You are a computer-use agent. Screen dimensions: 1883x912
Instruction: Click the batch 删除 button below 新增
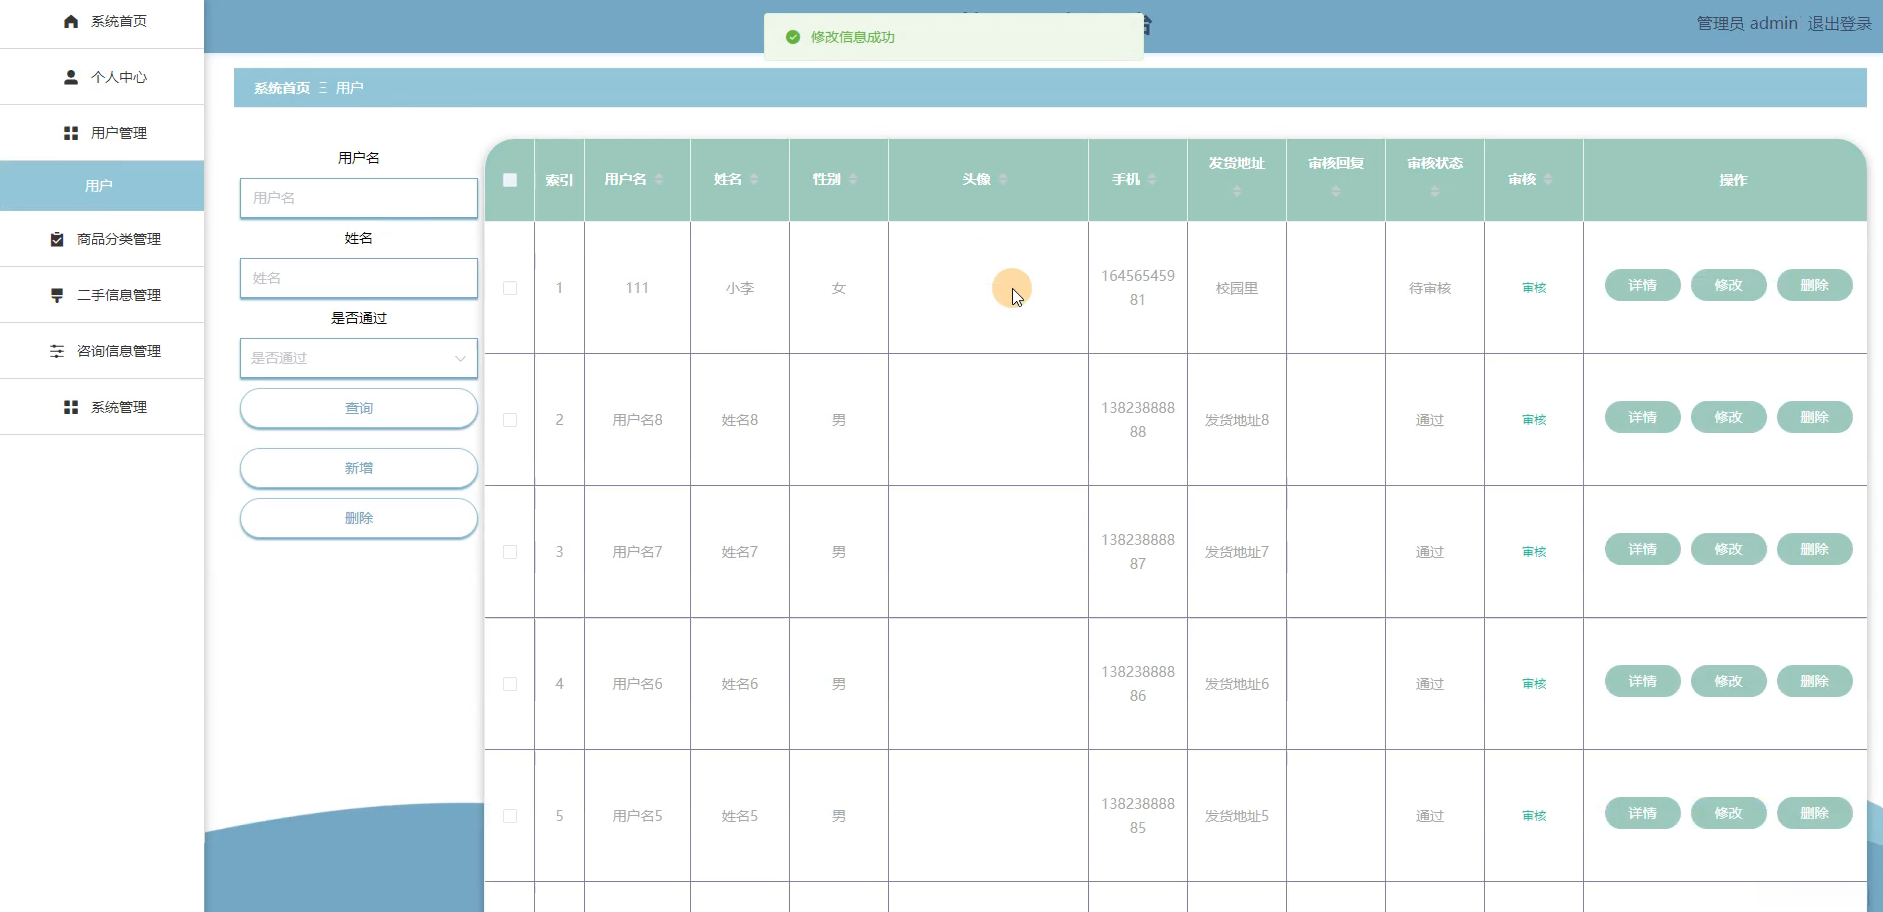tap(359, 518)
